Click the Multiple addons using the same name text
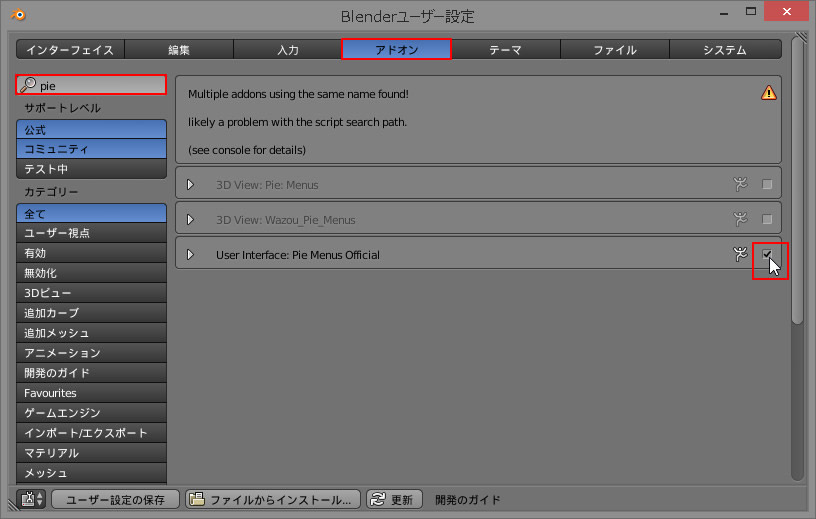This screenshot has width=816, height=519. click(x=298, y=94)
